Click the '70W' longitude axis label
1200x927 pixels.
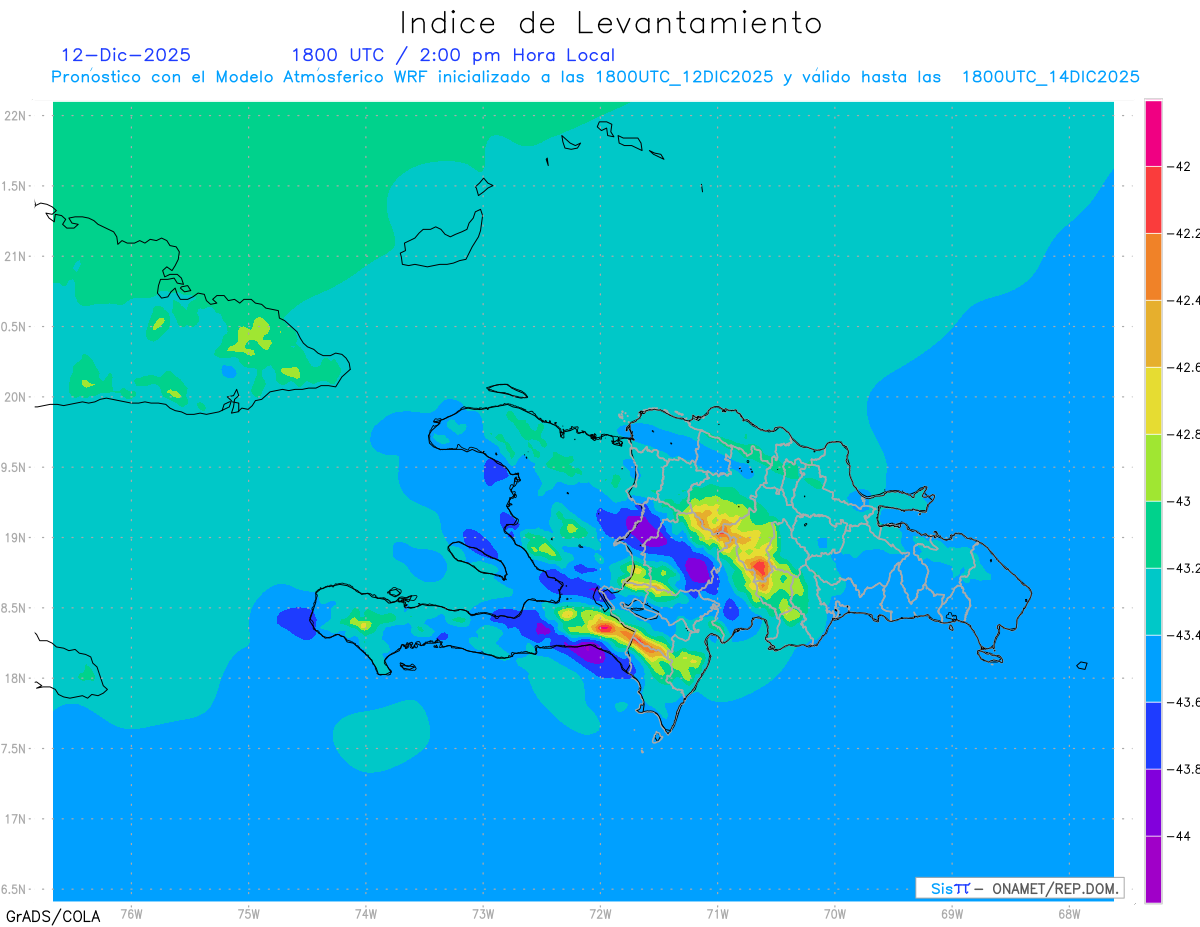835,914
